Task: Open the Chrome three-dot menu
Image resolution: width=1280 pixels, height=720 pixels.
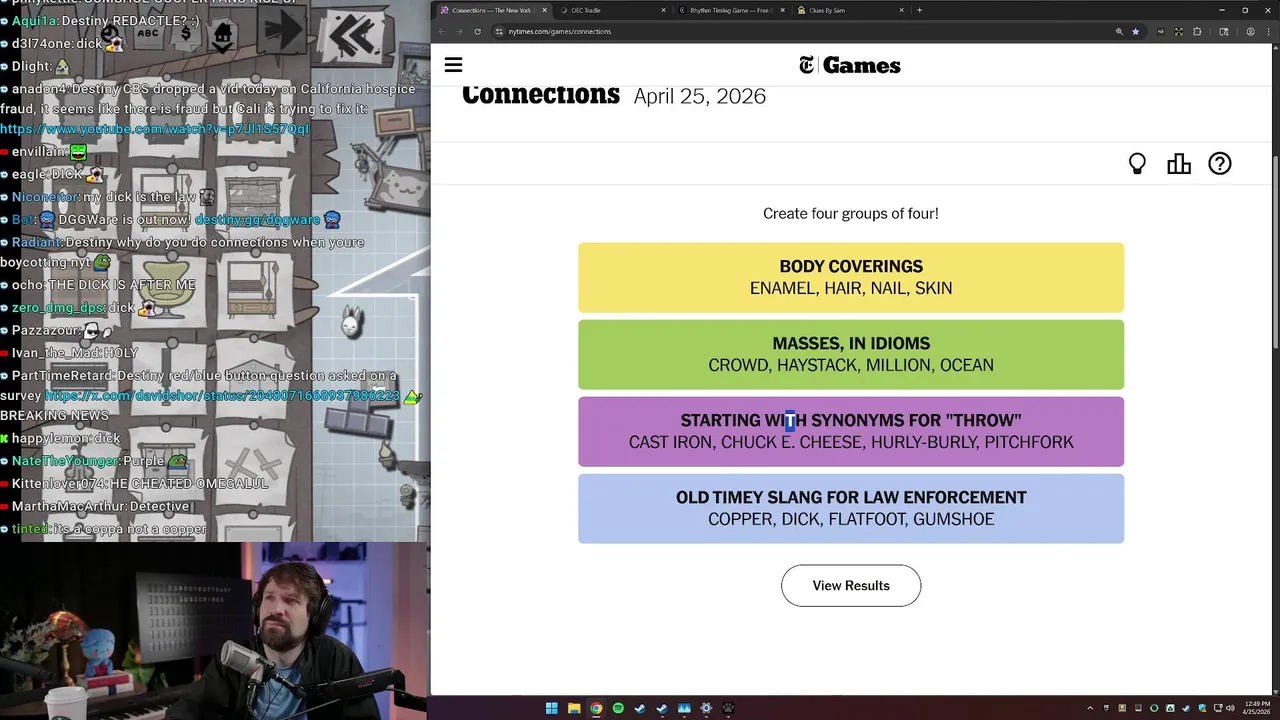Action: [x=1268, y=31]
